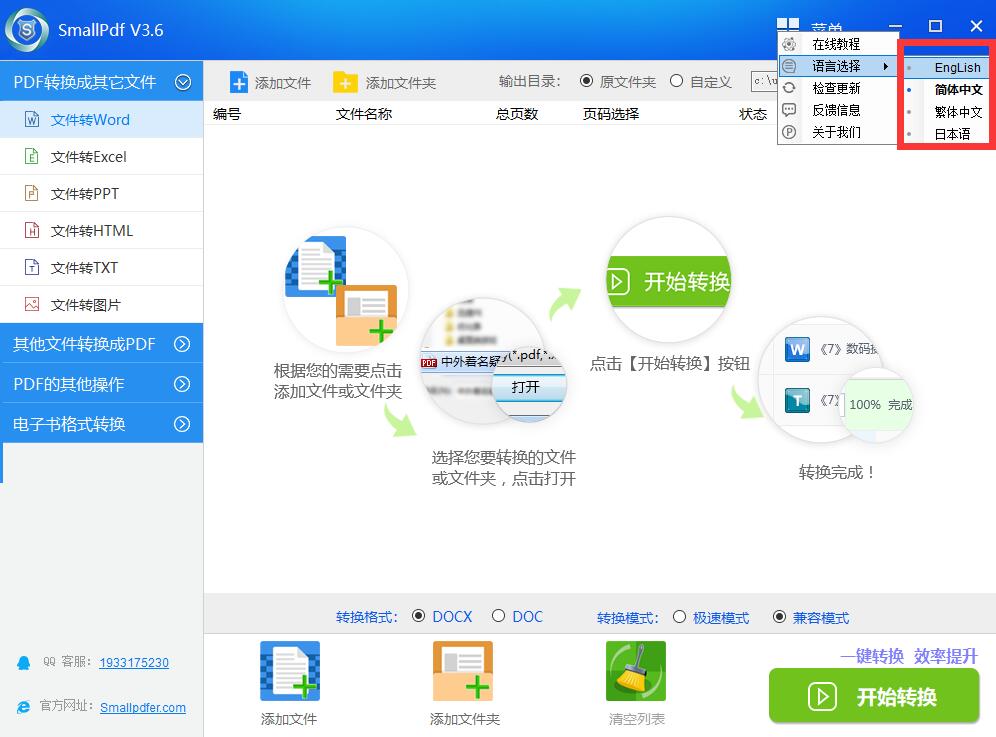
Task: Select the 原文件夹 output radio button
Action: (x=586, y=81)
